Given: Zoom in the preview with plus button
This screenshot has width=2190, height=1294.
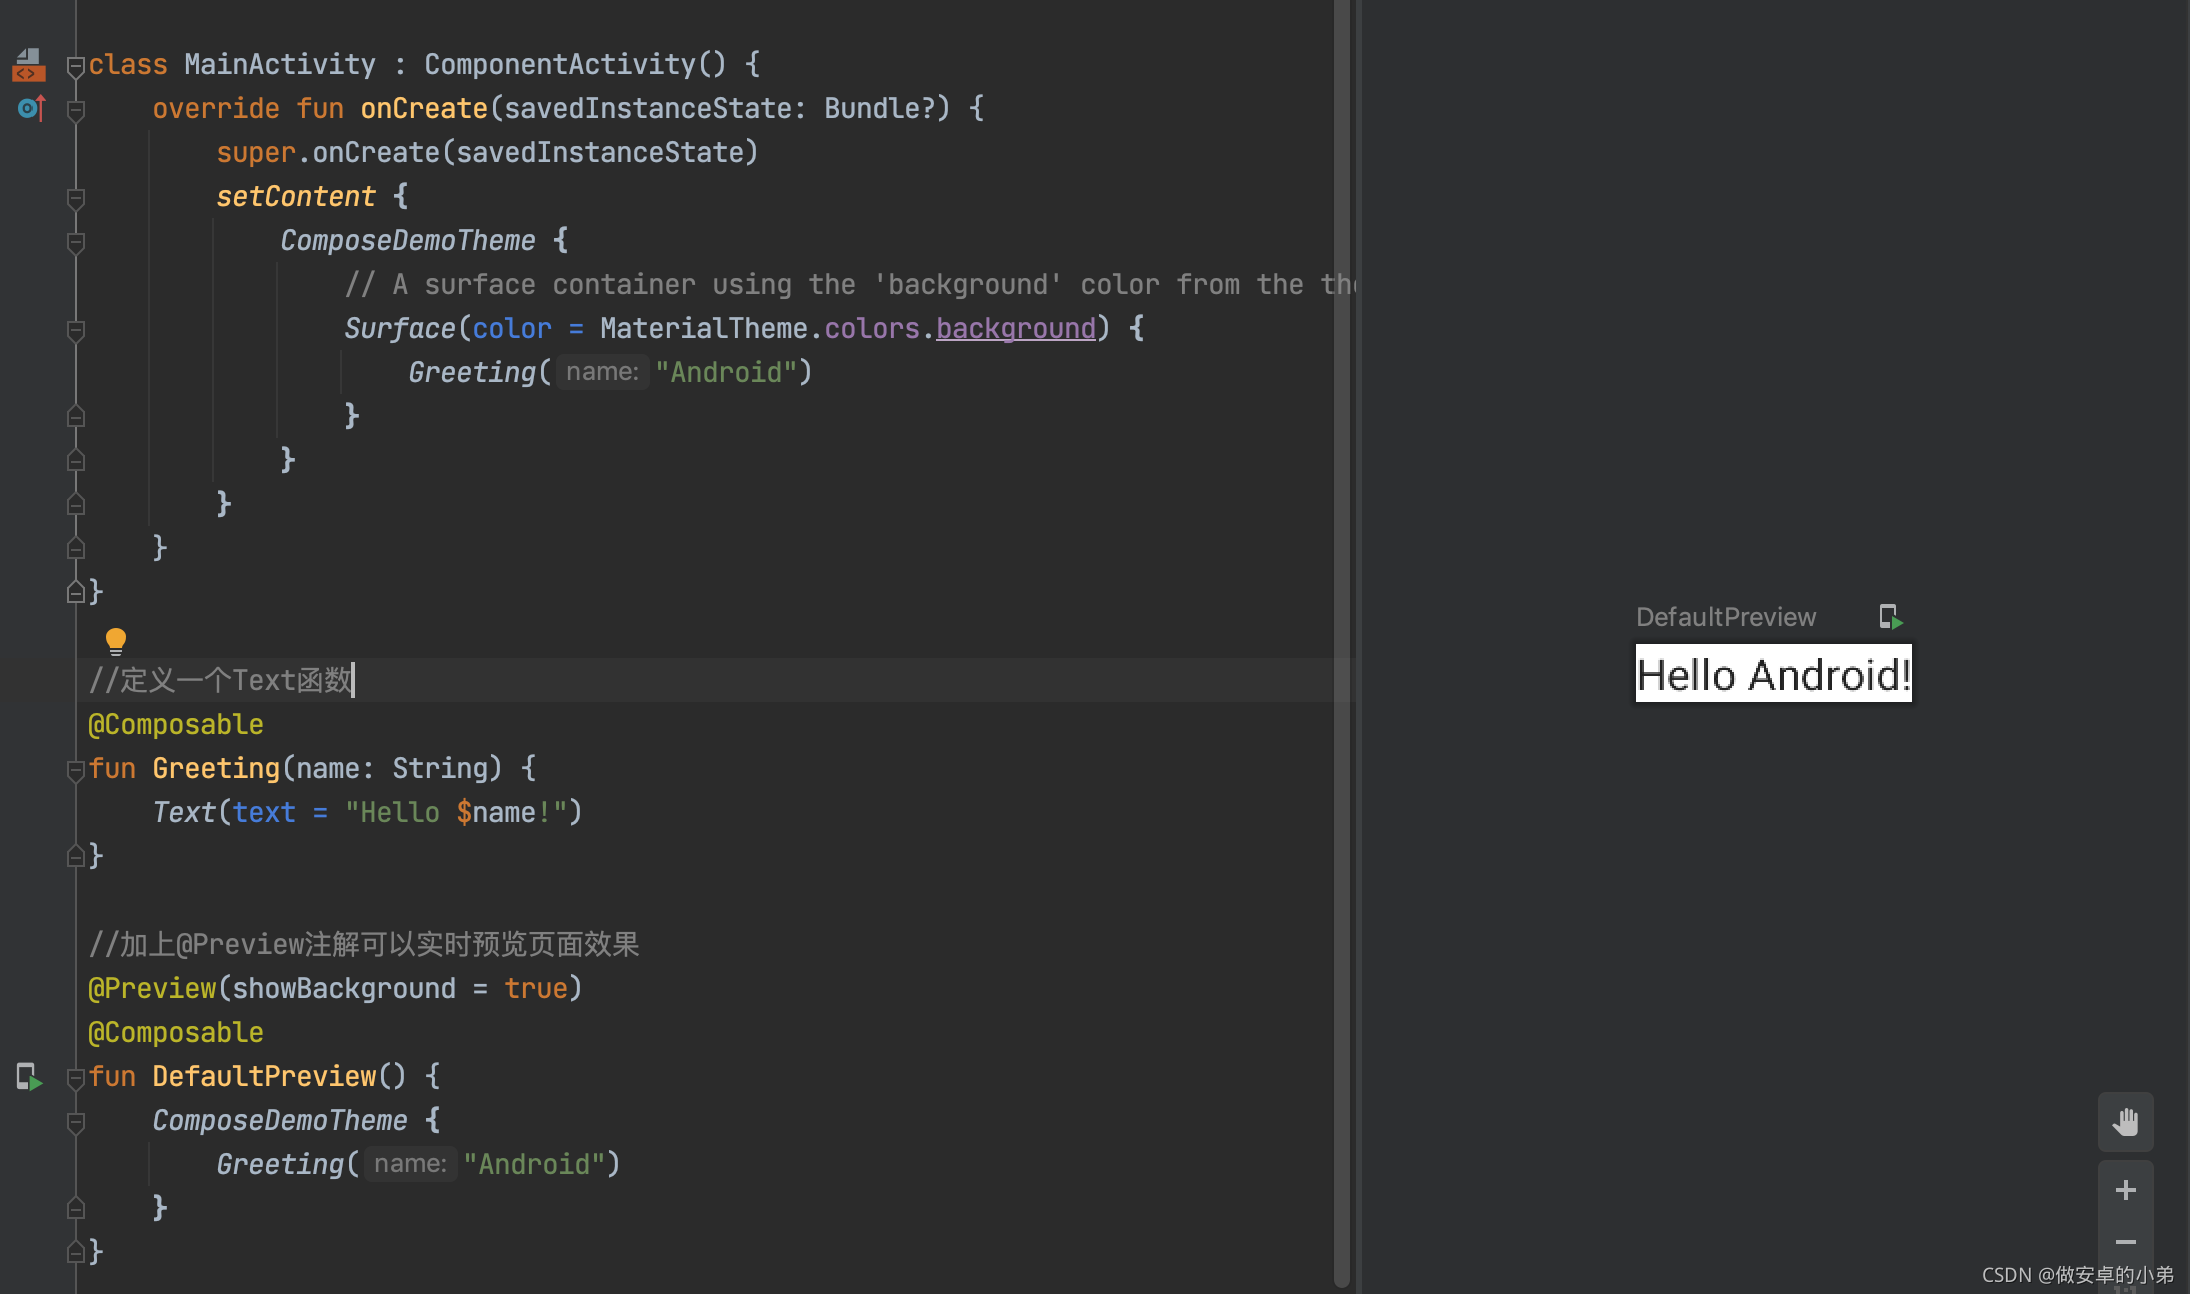Looking at the screenshot, I should pos(2125,1190).
